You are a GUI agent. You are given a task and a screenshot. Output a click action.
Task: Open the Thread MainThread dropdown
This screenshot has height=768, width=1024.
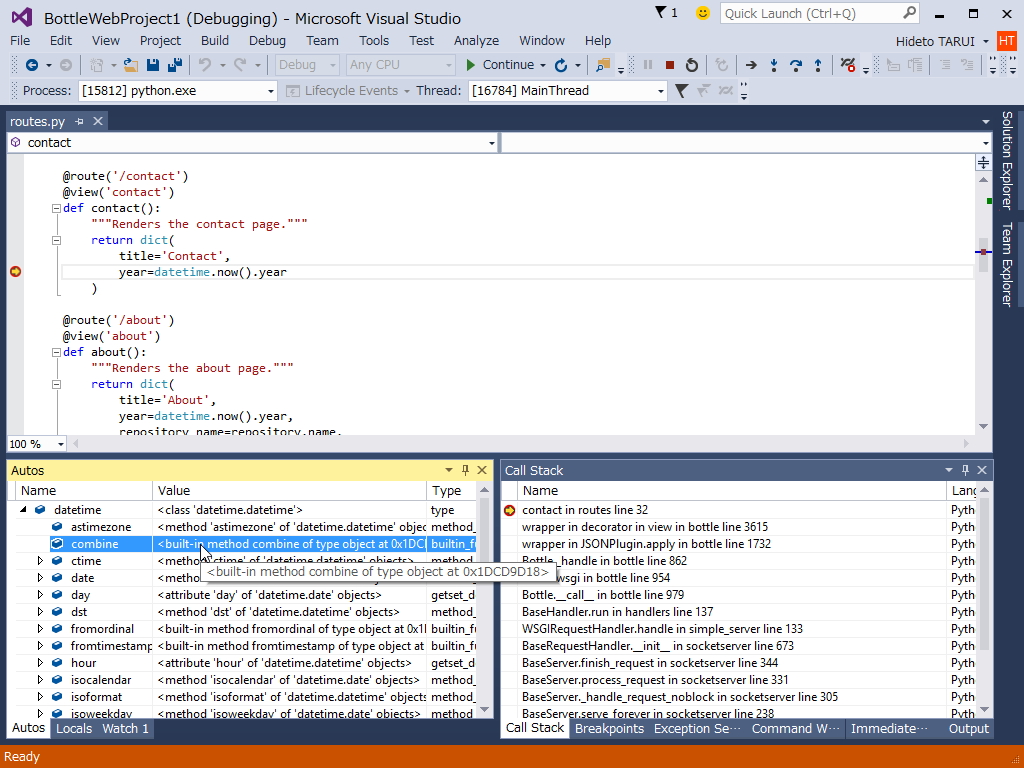660,91
